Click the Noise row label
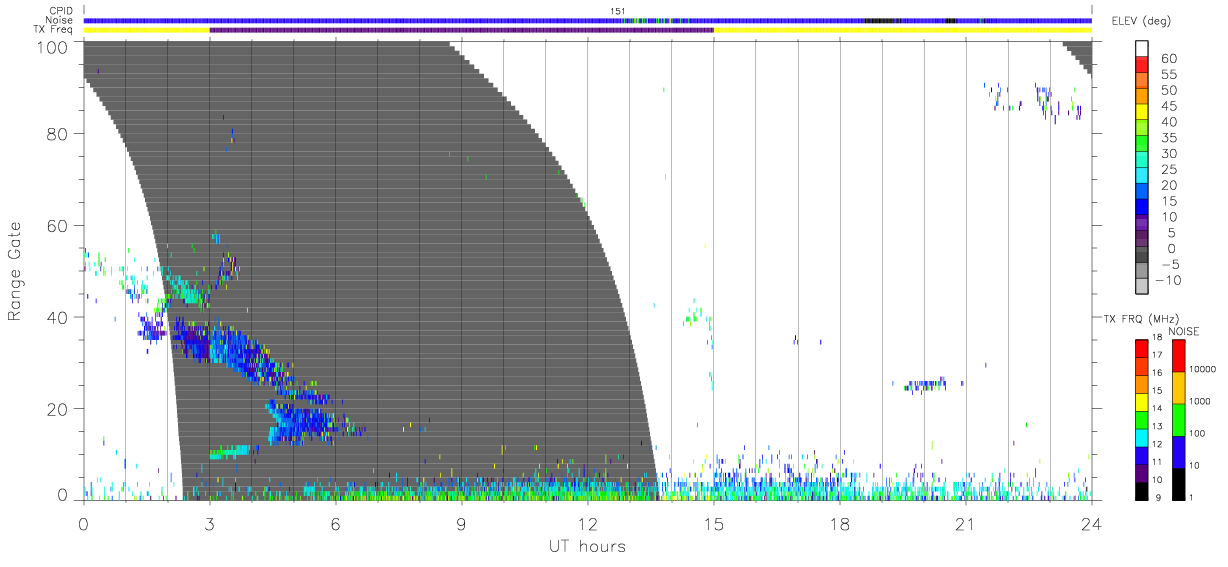1228x567 pixels. [x=59, y=20]
